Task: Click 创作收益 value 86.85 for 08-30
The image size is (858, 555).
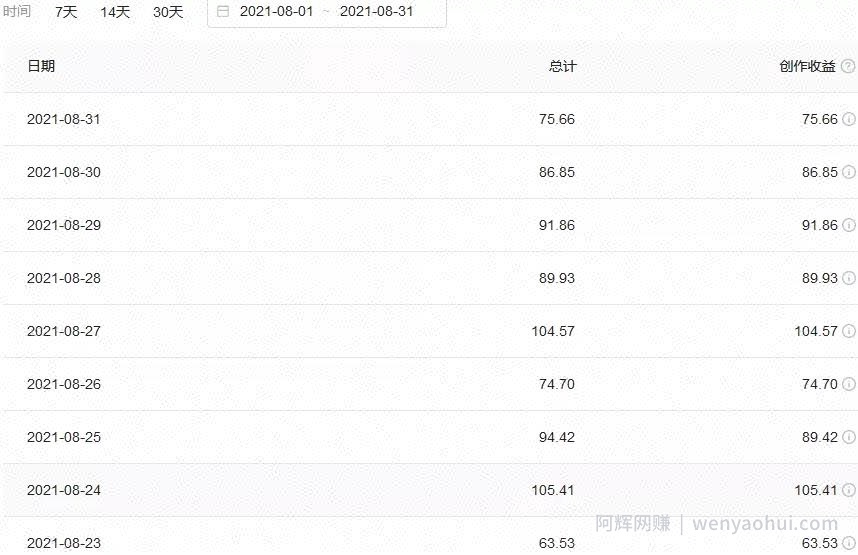Action: click(x=820, y=172)
